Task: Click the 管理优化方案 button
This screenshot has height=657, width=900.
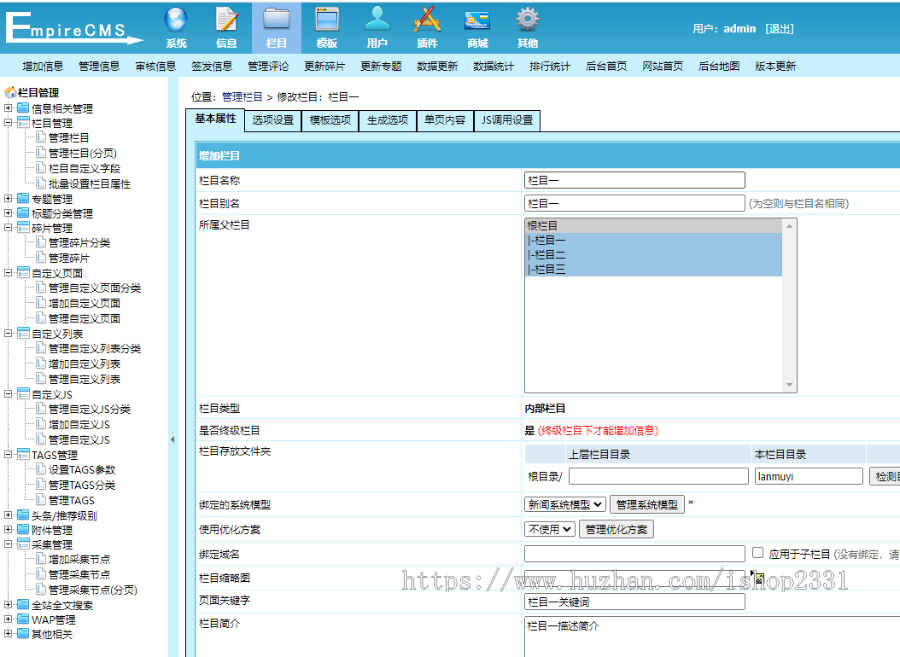Action: [x=616, y=529]
